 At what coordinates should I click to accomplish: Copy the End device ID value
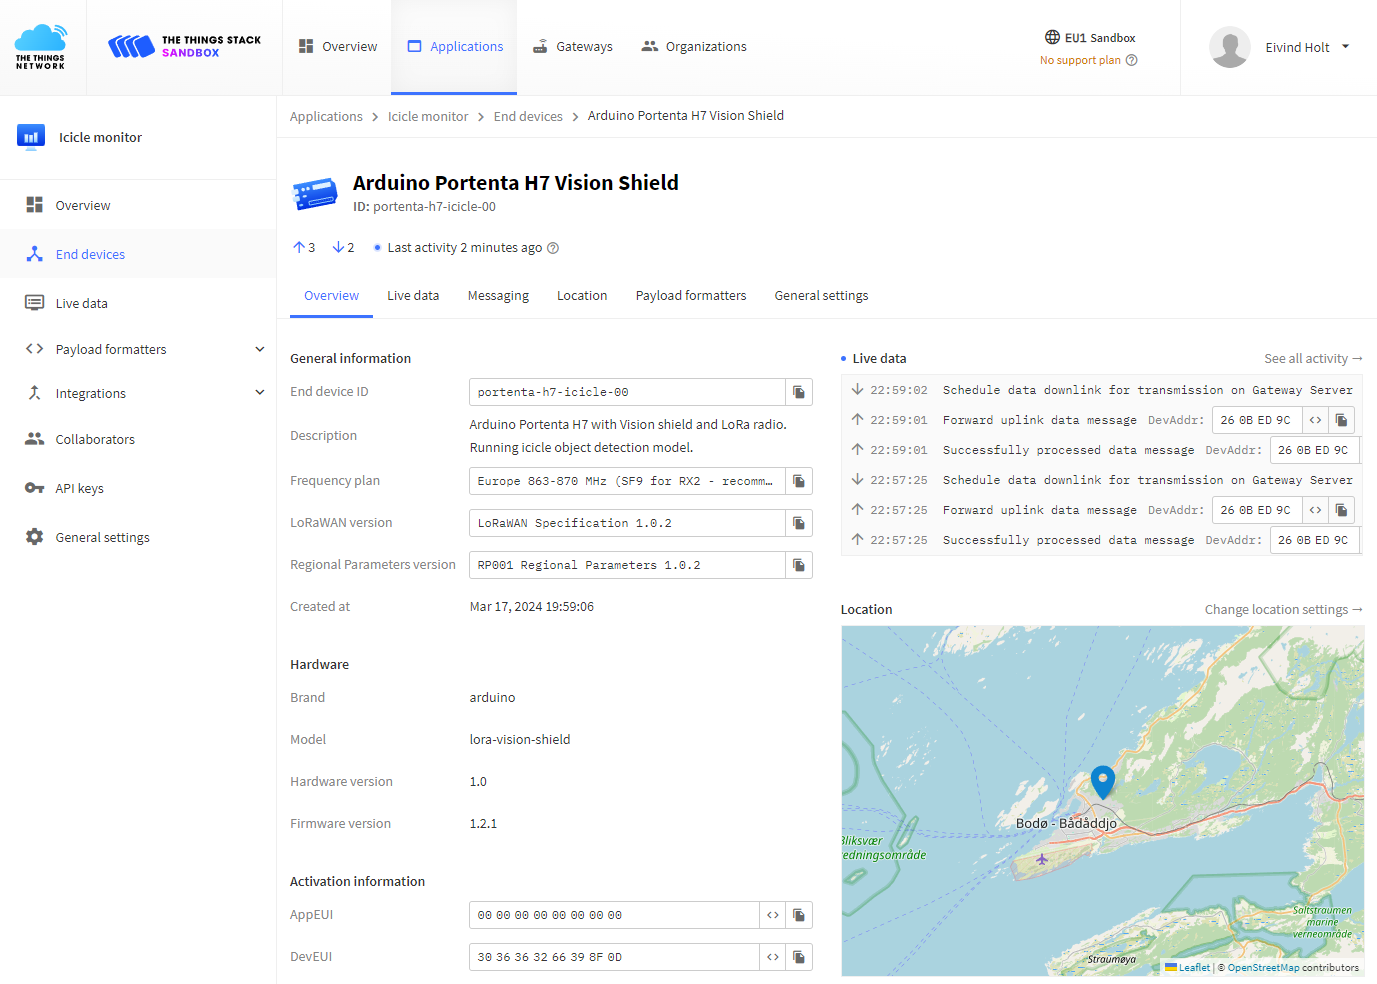(798, 392)
